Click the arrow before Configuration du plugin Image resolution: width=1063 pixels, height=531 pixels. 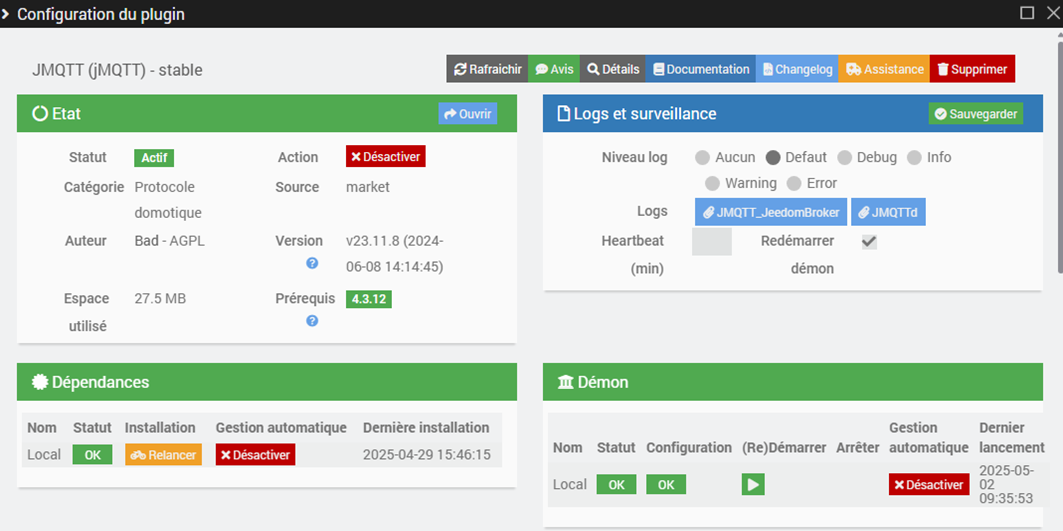[x=5, y=14]
